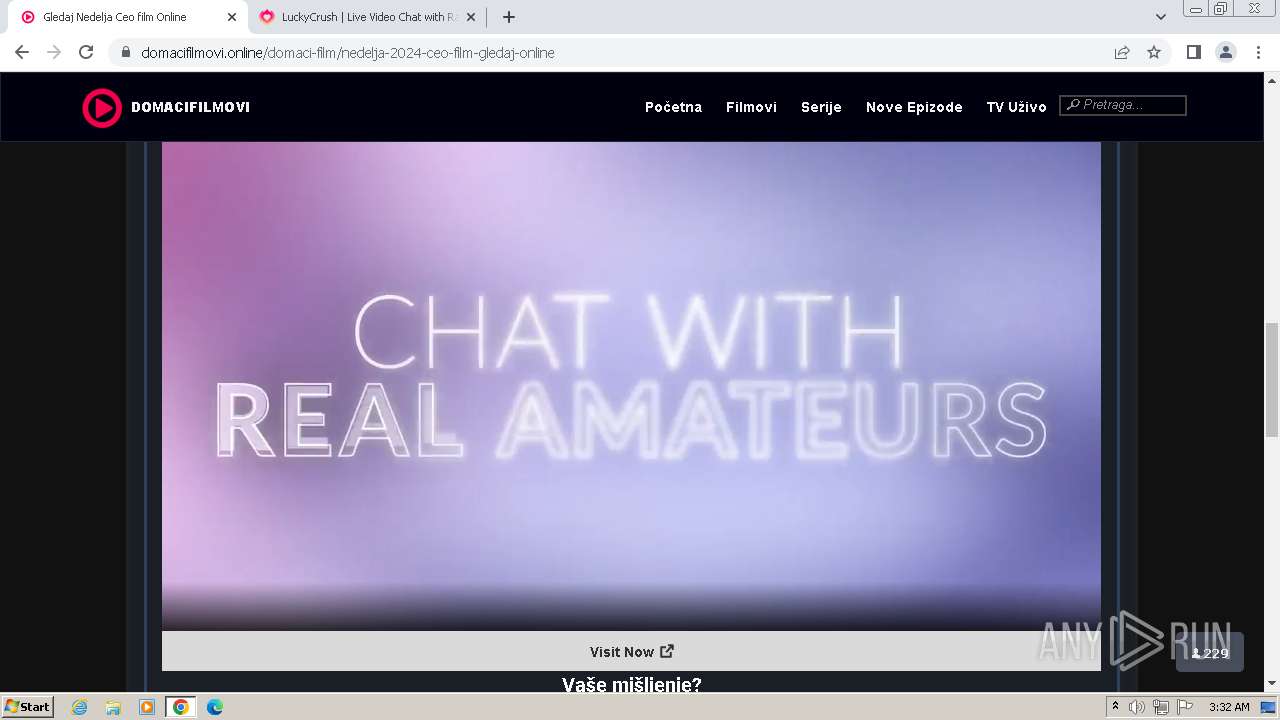The width and height of the screenshot is (1280, 720).
Task: Click the Pretraga search field
Action: click(1123, 105)
